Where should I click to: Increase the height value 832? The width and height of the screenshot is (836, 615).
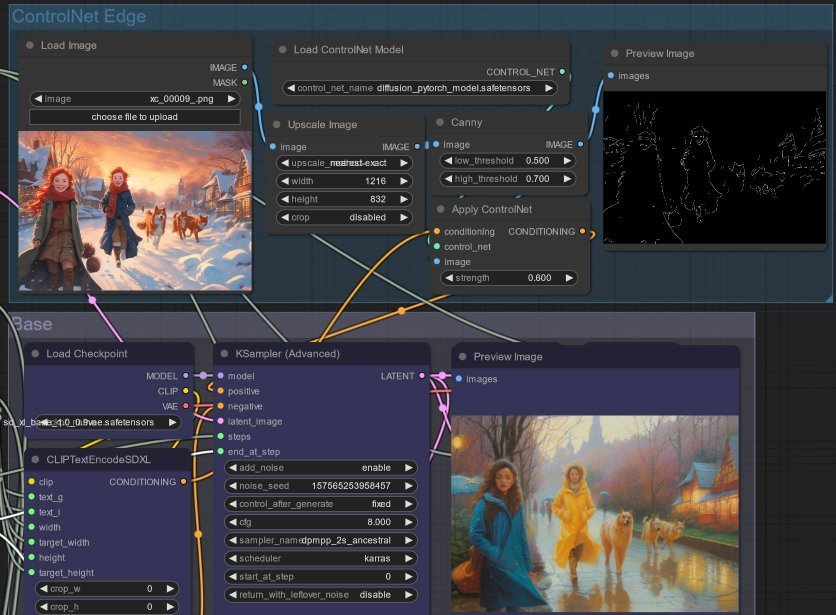[404, 199]
